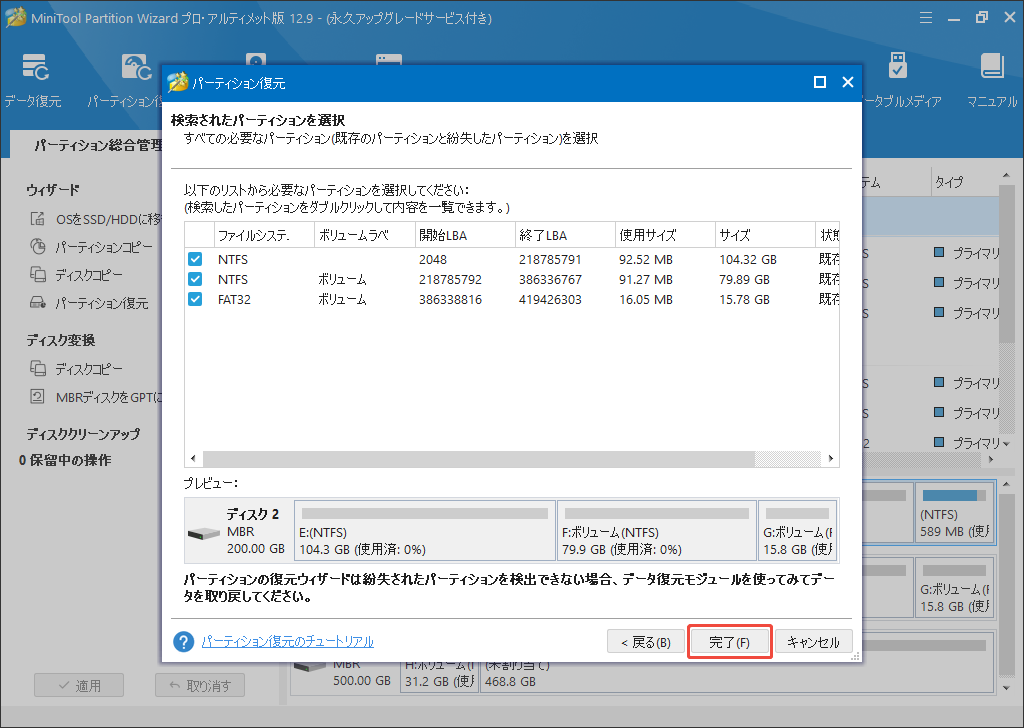Select パーティション復元 in sidebar wizard list

[x=89, y=303]
